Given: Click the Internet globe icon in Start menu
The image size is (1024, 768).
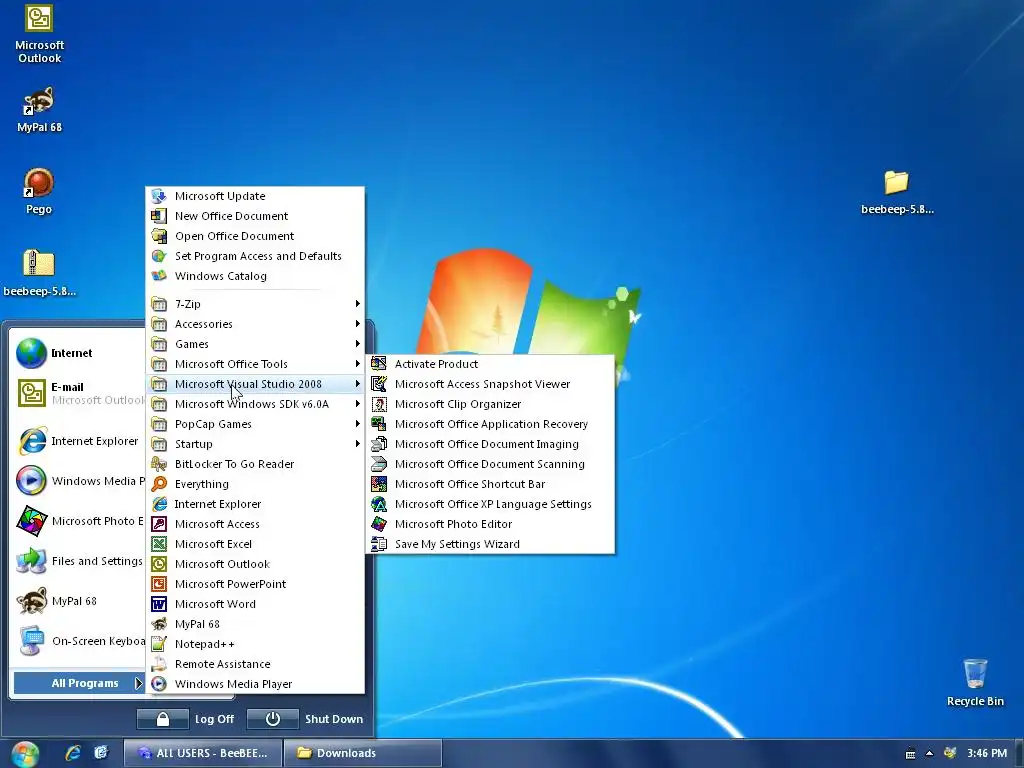Looking at the screenshot, I should [31, 353].
